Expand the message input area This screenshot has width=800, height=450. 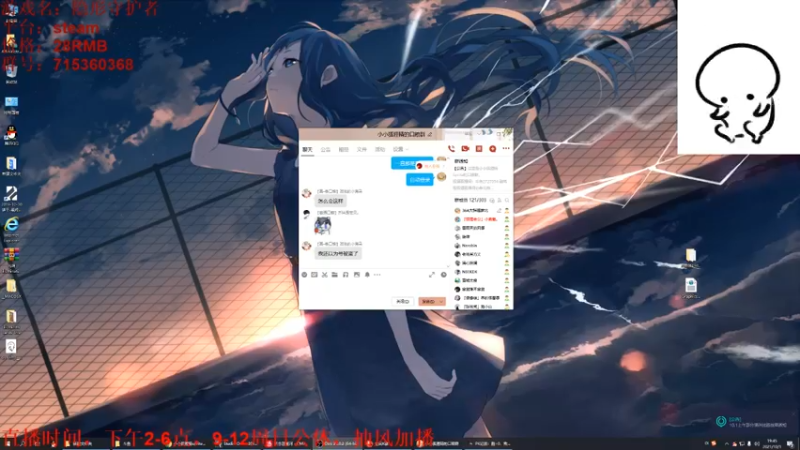(x=432, y=274)
